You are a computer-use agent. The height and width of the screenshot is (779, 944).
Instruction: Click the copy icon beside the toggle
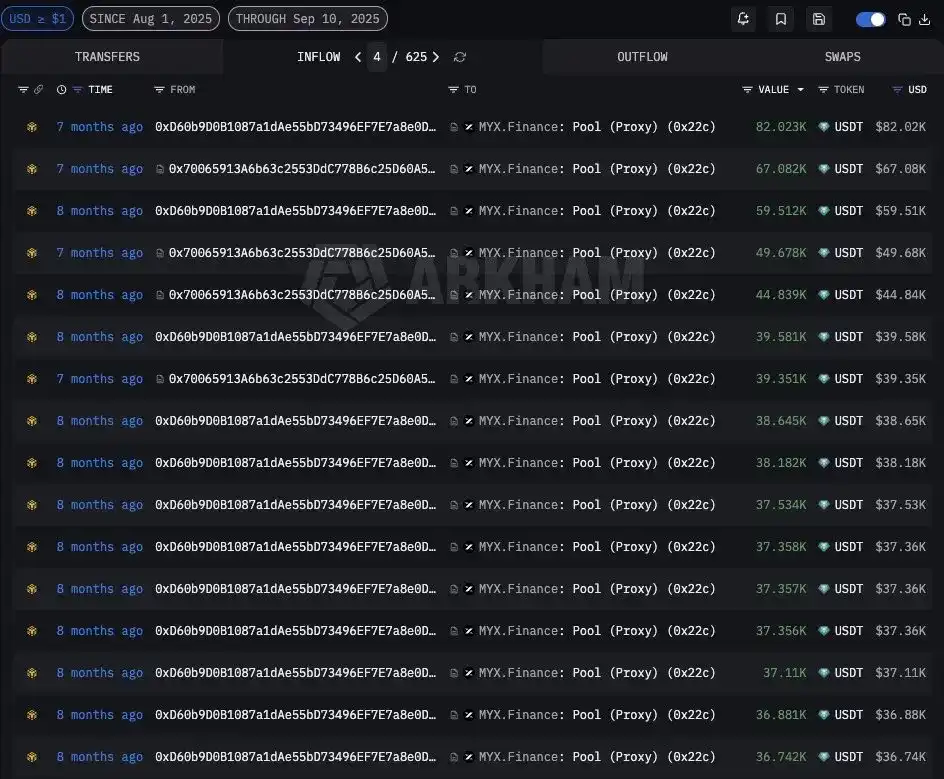[904, 19]
